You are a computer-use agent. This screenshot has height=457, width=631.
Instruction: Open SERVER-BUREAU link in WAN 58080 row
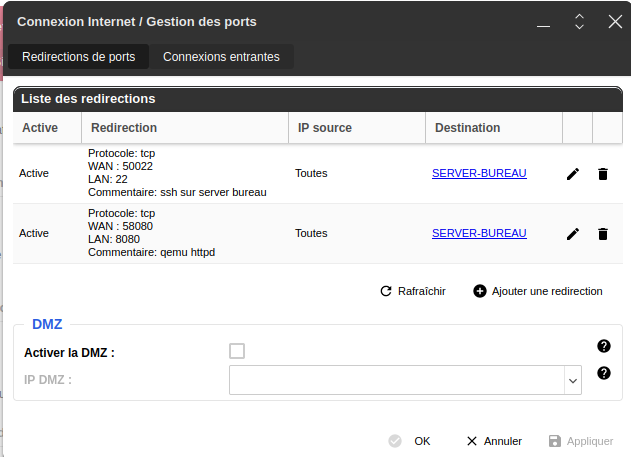point(479,233)
